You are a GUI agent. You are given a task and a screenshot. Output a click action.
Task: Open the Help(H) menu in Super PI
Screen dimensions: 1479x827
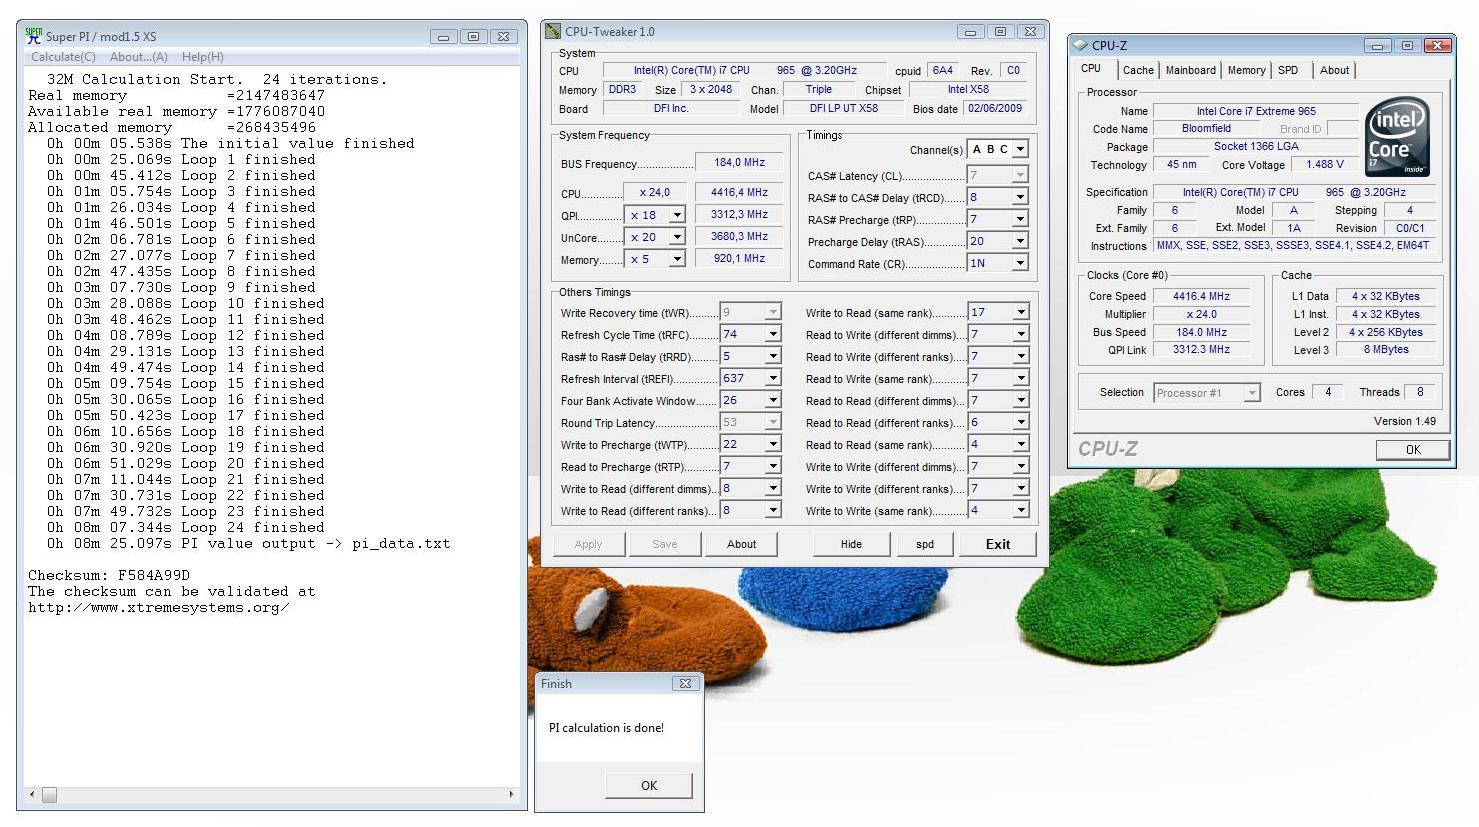203,57
